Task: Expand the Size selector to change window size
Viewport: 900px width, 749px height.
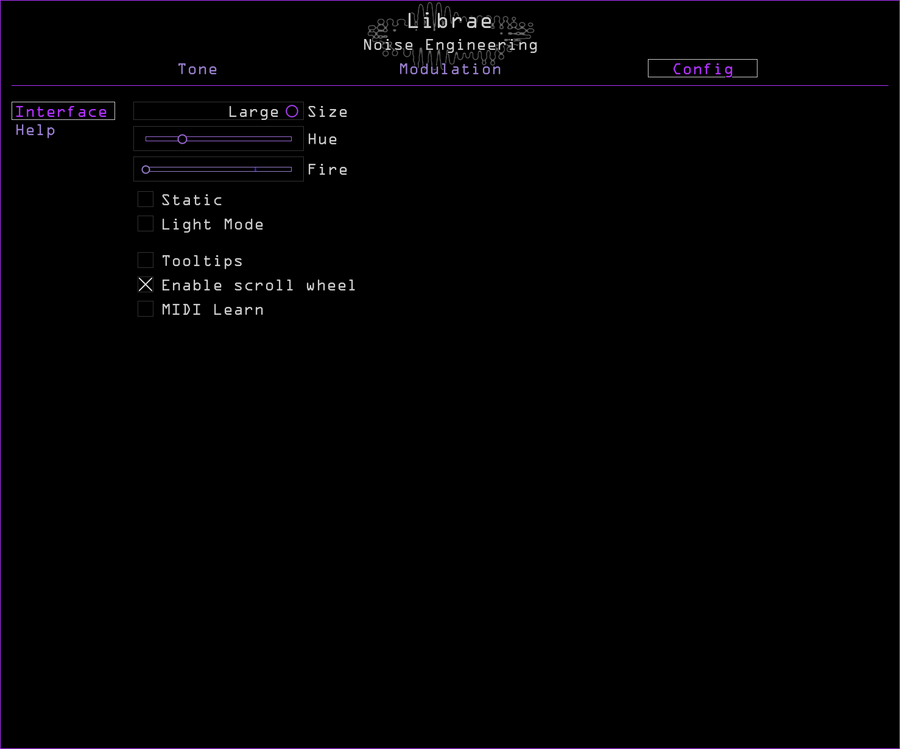Action: pos(217,111)
